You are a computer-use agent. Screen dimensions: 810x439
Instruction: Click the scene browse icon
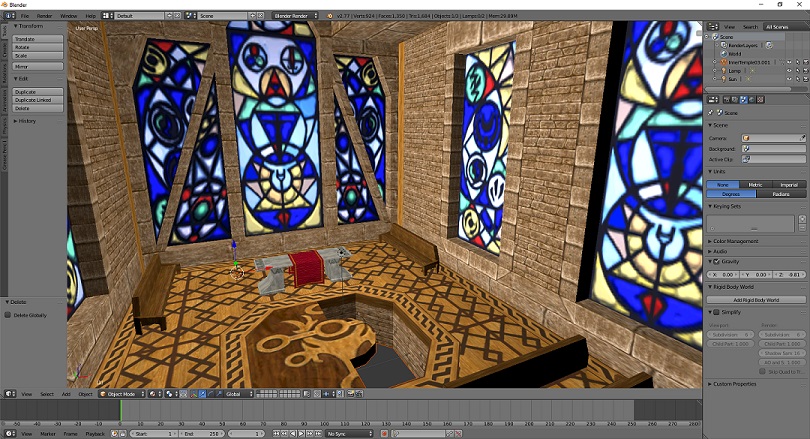(x=190, y=16)
